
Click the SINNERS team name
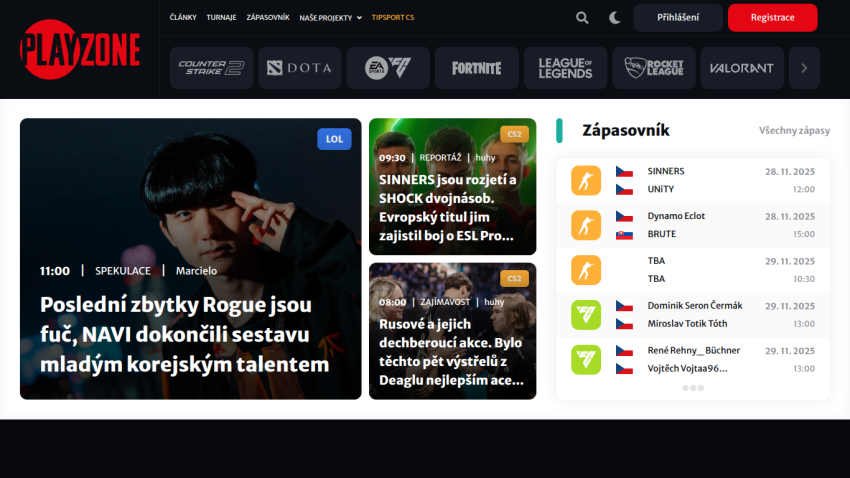click(x=666, y=171)
